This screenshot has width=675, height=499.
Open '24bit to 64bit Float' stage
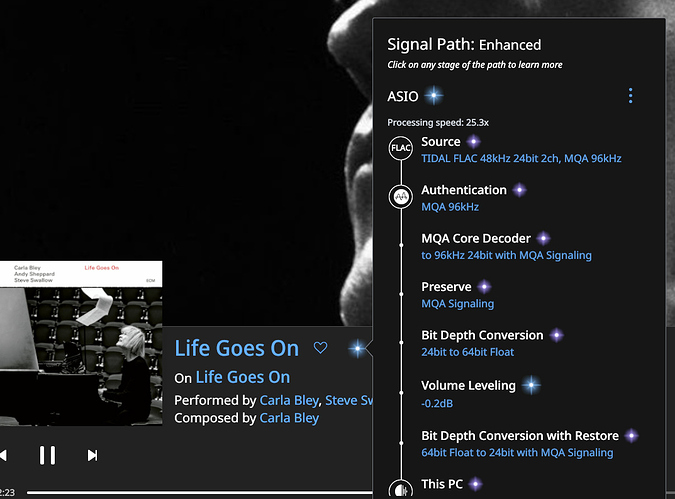[x=468, y=352]
